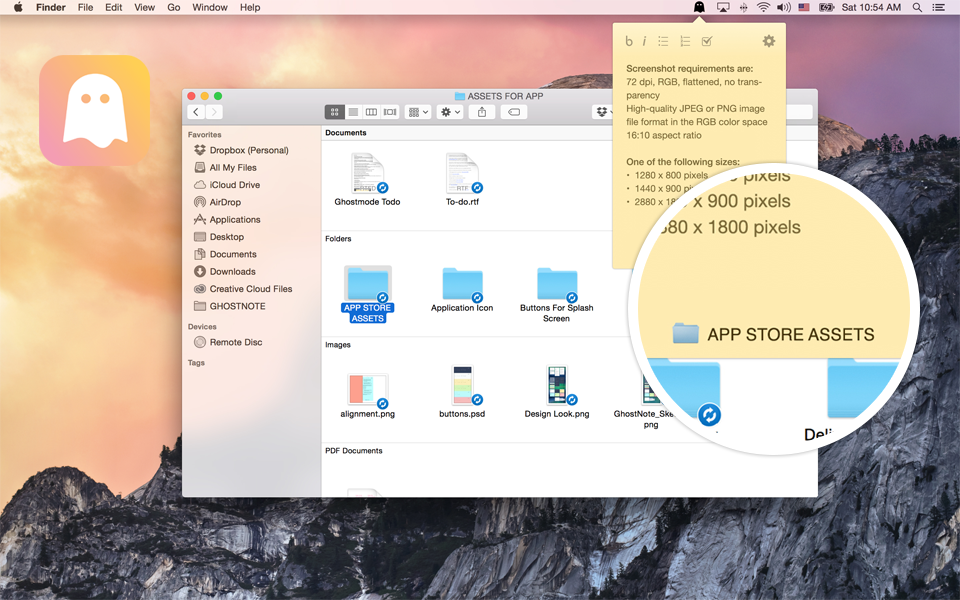Open the Action gear dropdown menu

point(450,112)
